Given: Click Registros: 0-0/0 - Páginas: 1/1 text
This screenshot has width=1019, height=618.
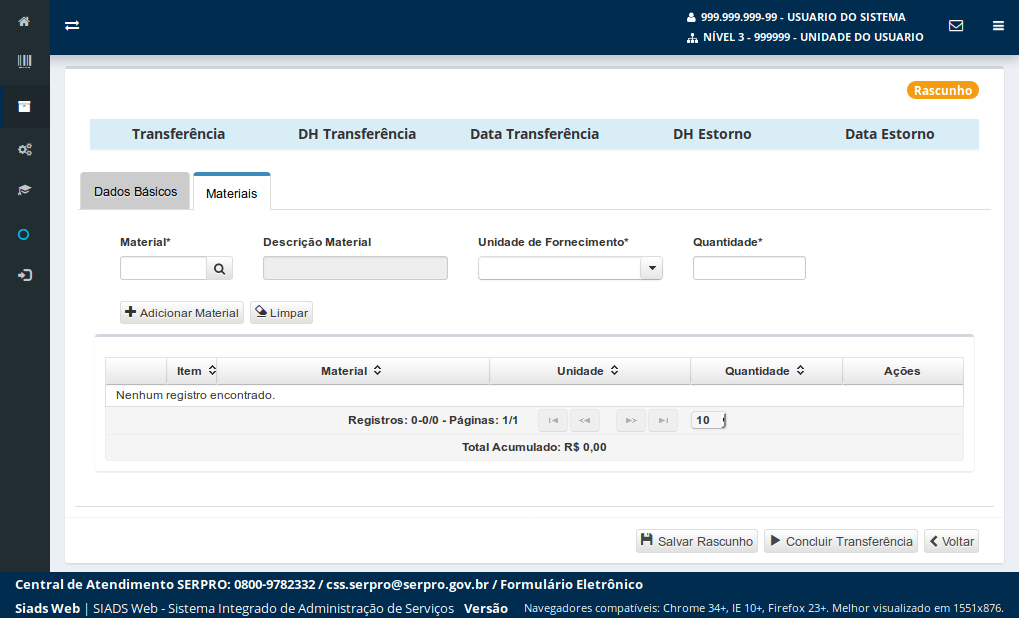Looking at the screenshot, I should pyautogui.click(x=433, y=420).
